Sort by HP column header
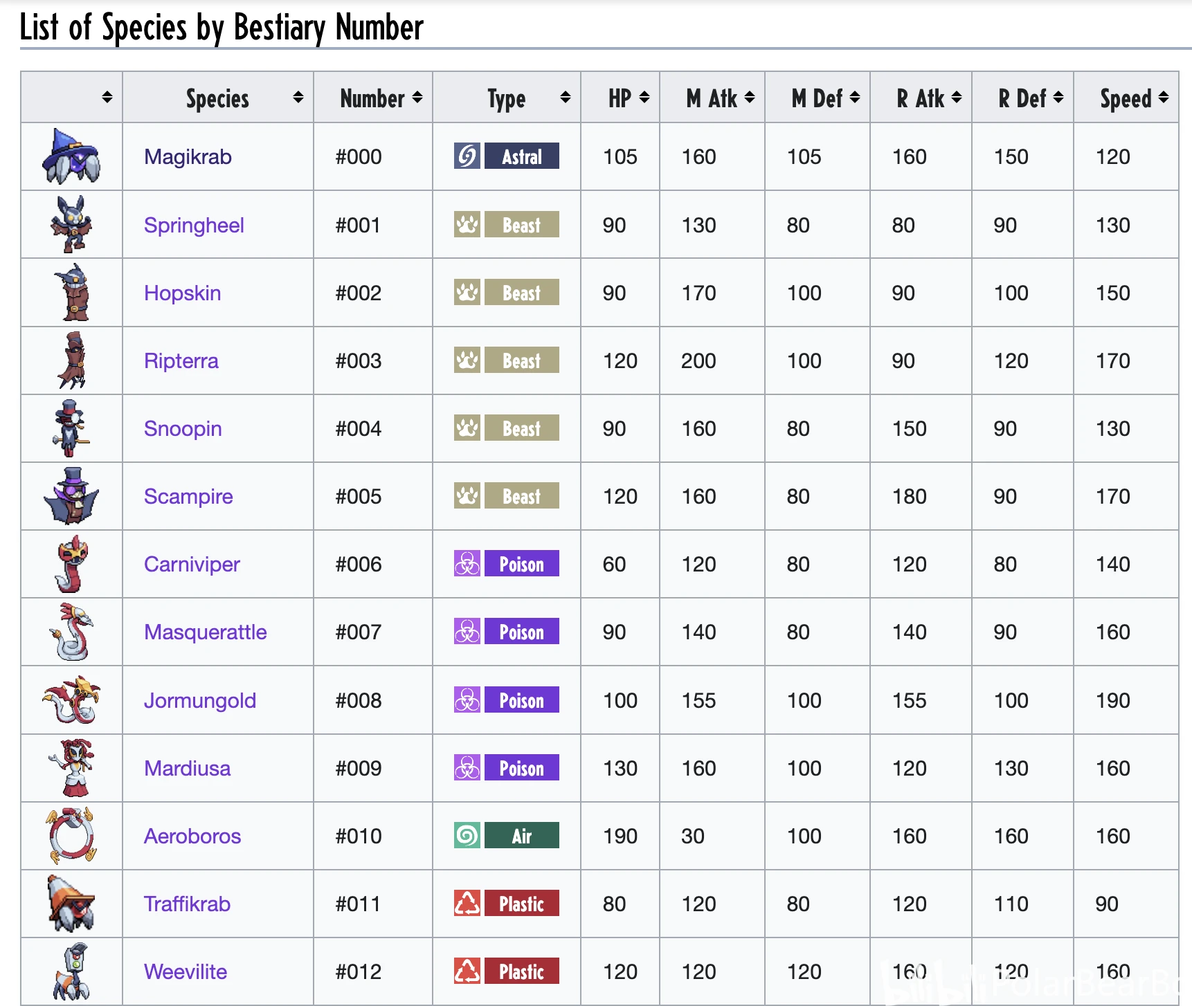The width and height of the screenshot is (1192, 1006). click(644, 98)
